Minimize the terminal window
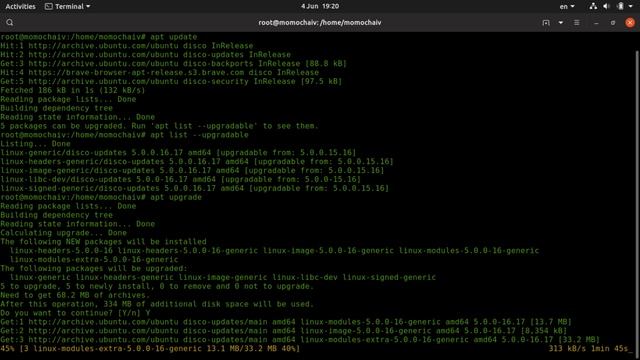This screenshot has height=360, width=640. 596,23
